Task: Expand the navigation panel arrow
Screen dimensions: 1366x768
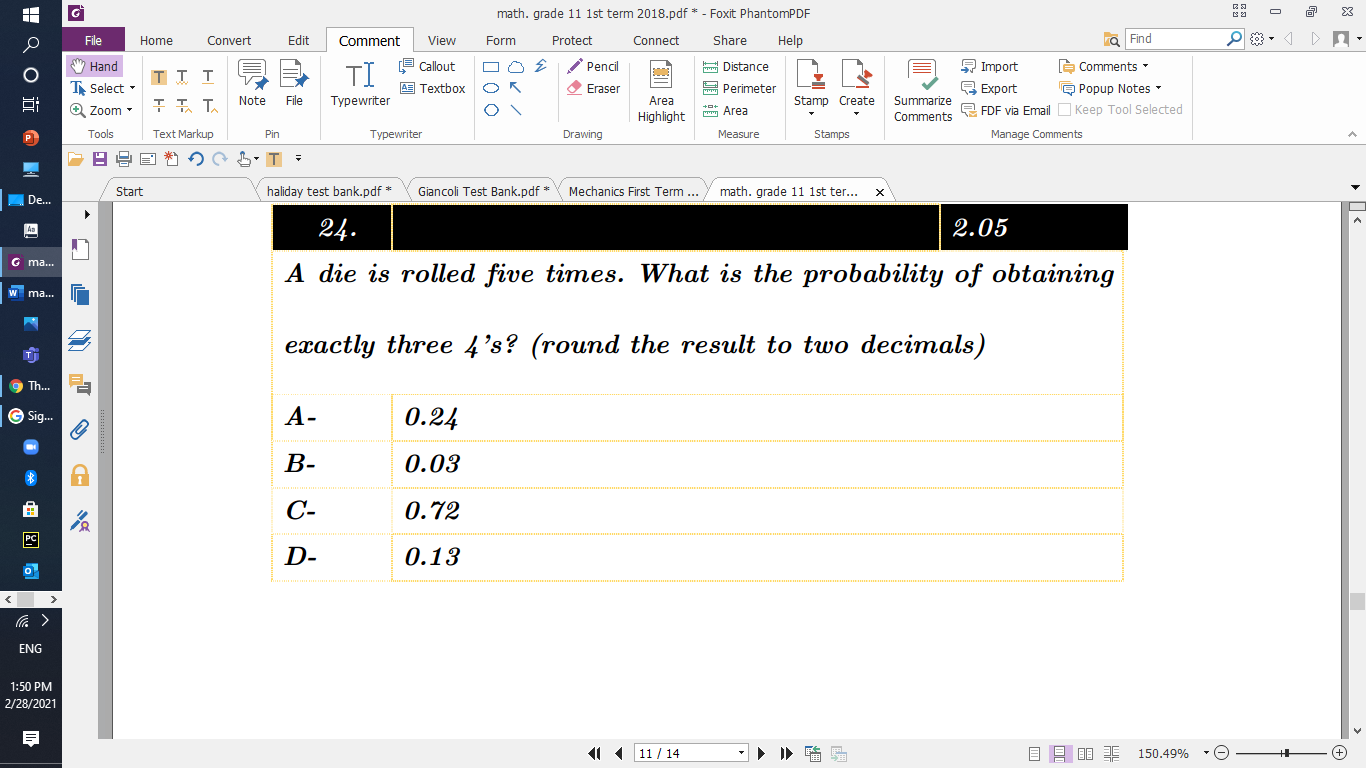Action: point(87,214)
